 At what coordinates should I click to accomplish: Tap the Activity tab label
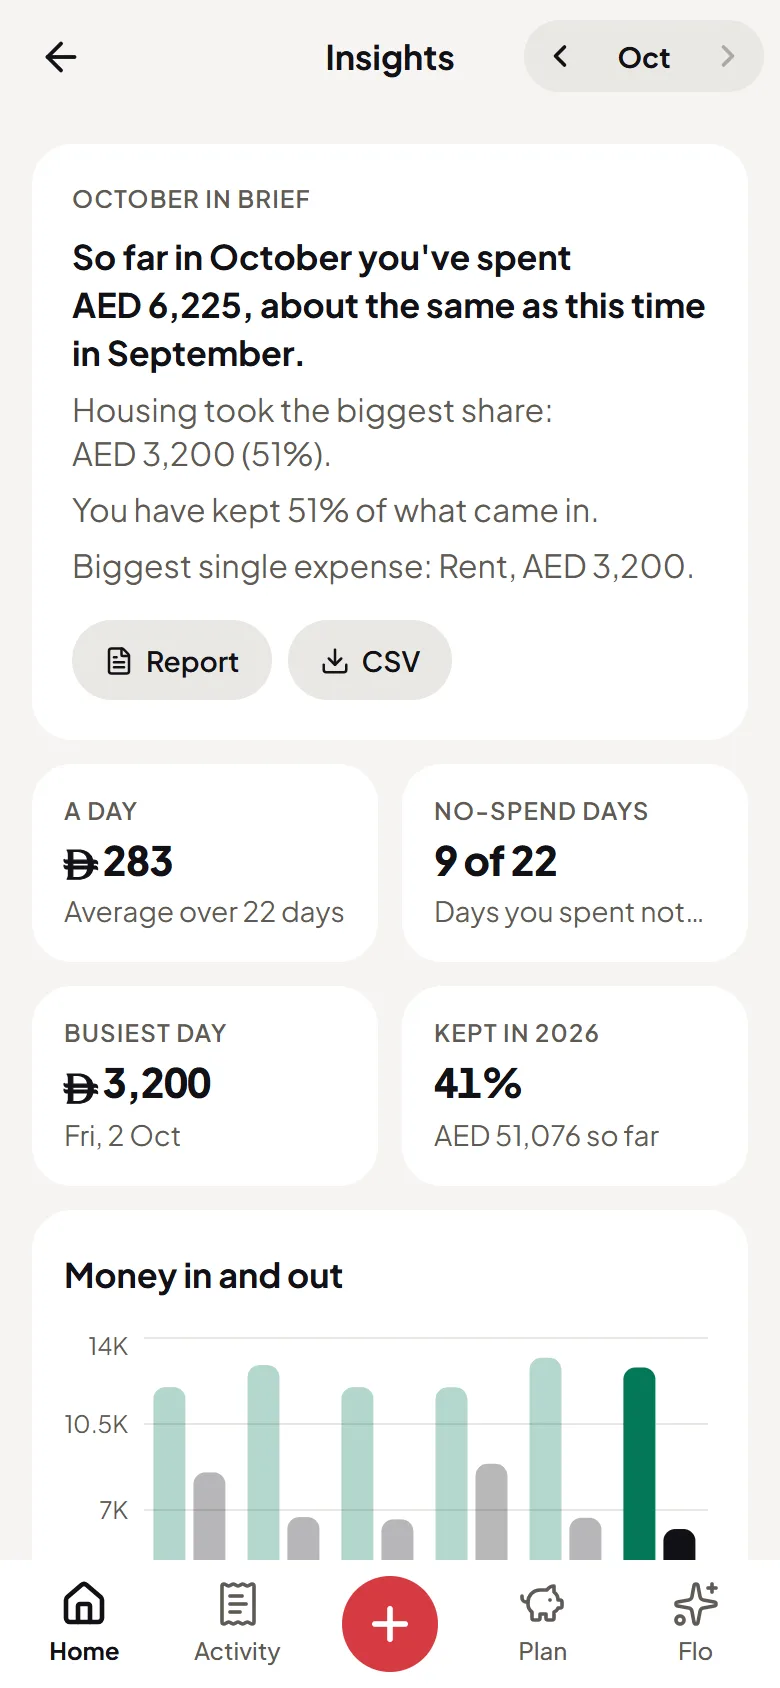[x=237, y=1651]
